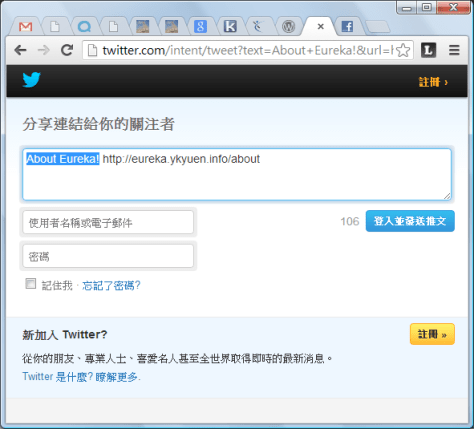Click the yellow 註冊 sign up button
474x429 pixels.
point(432,334)
